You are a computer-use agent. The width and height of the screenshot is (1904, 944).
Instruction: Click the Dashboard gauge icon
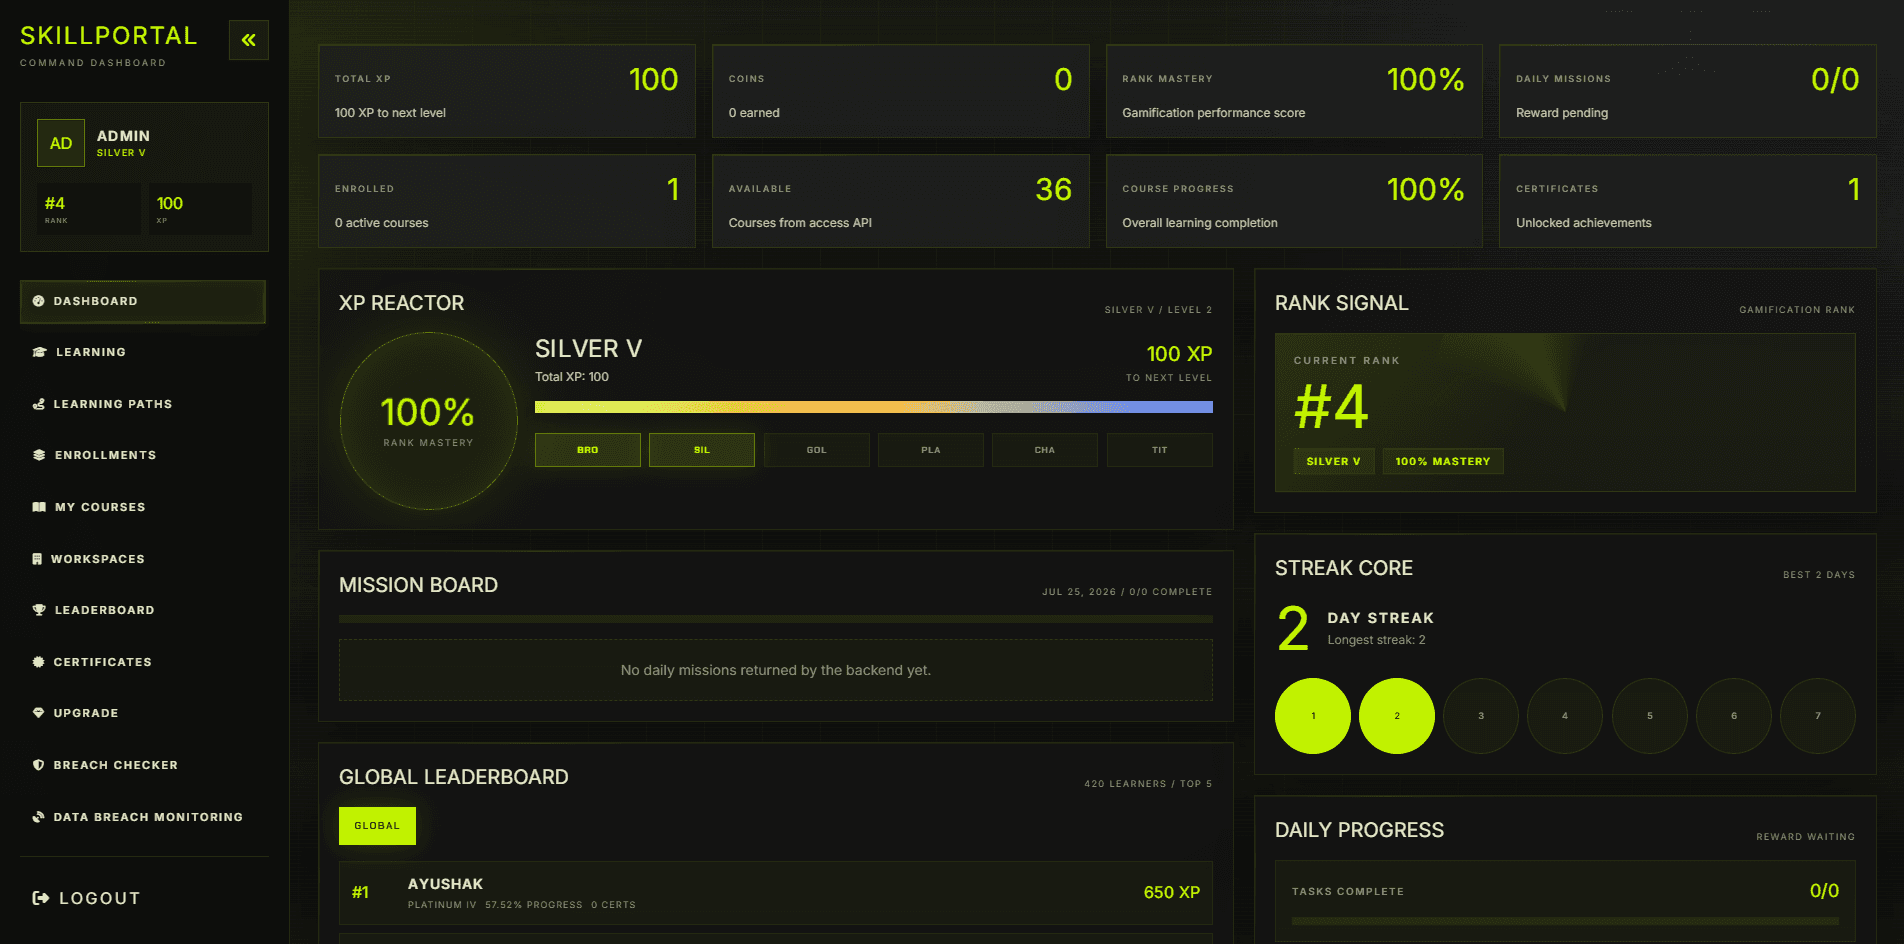[38, 301]
